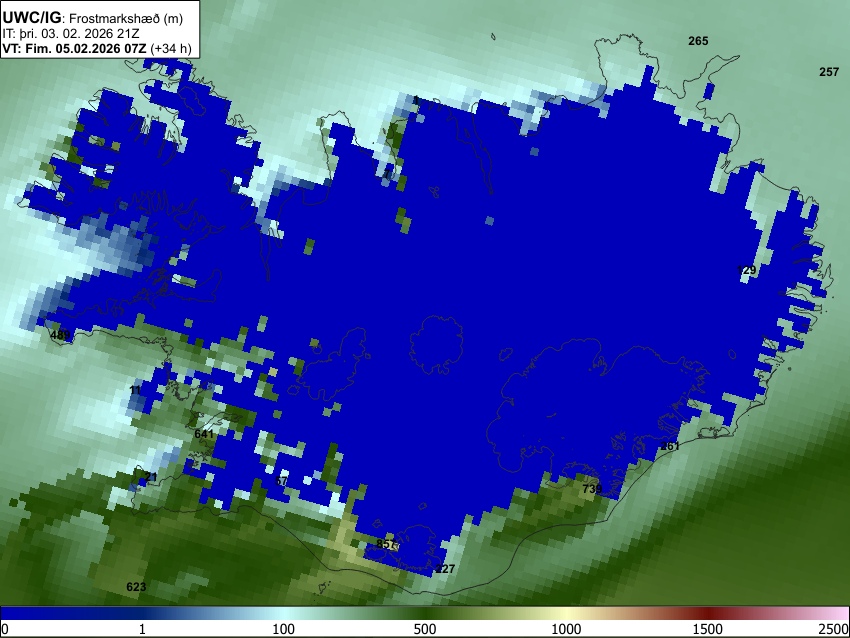Click the map value 257
Screen dimensions: 850x638
click(x=829, y=72)
